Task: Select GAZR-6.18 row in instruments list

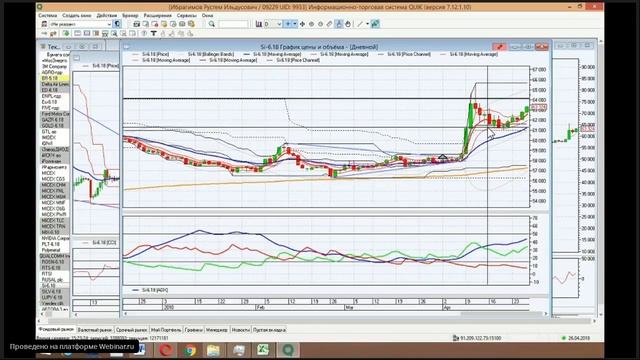Action: pos(55,120)
